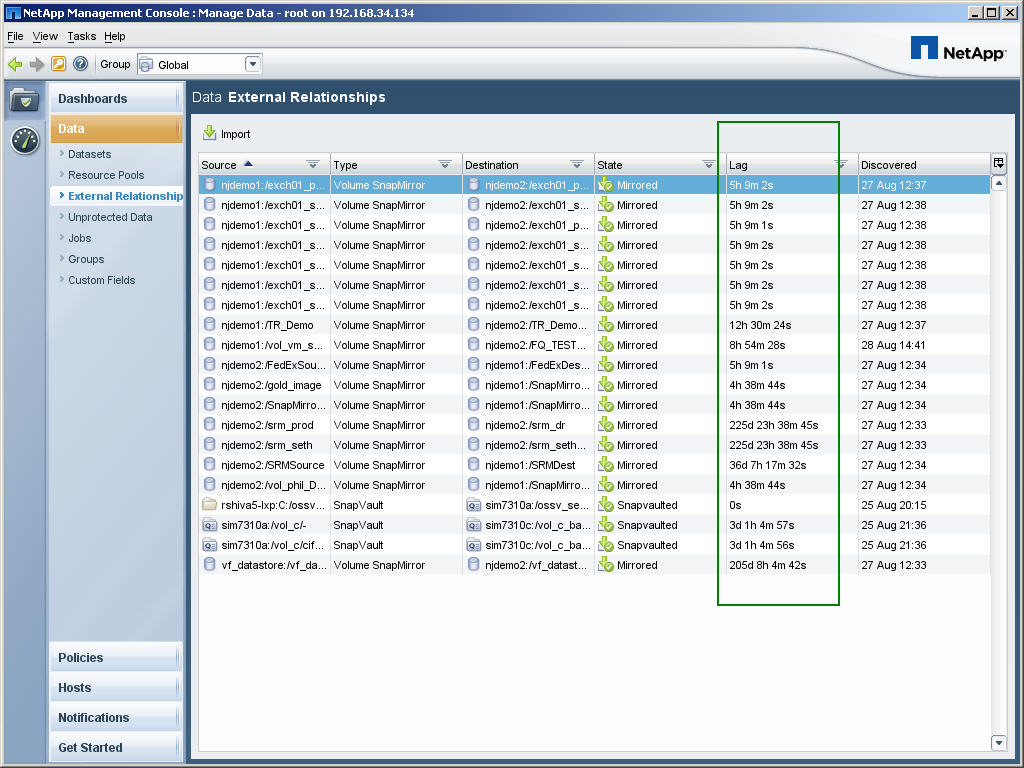Open the View menu
1024x768 pixels.
click(45, 36)
